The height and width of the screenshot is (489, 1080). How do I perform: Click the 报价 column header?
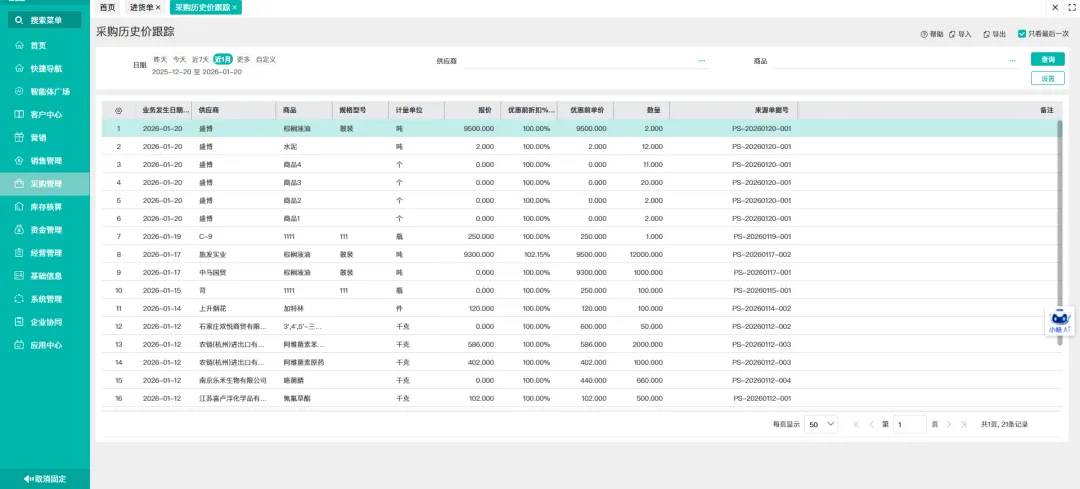(472, 110)
